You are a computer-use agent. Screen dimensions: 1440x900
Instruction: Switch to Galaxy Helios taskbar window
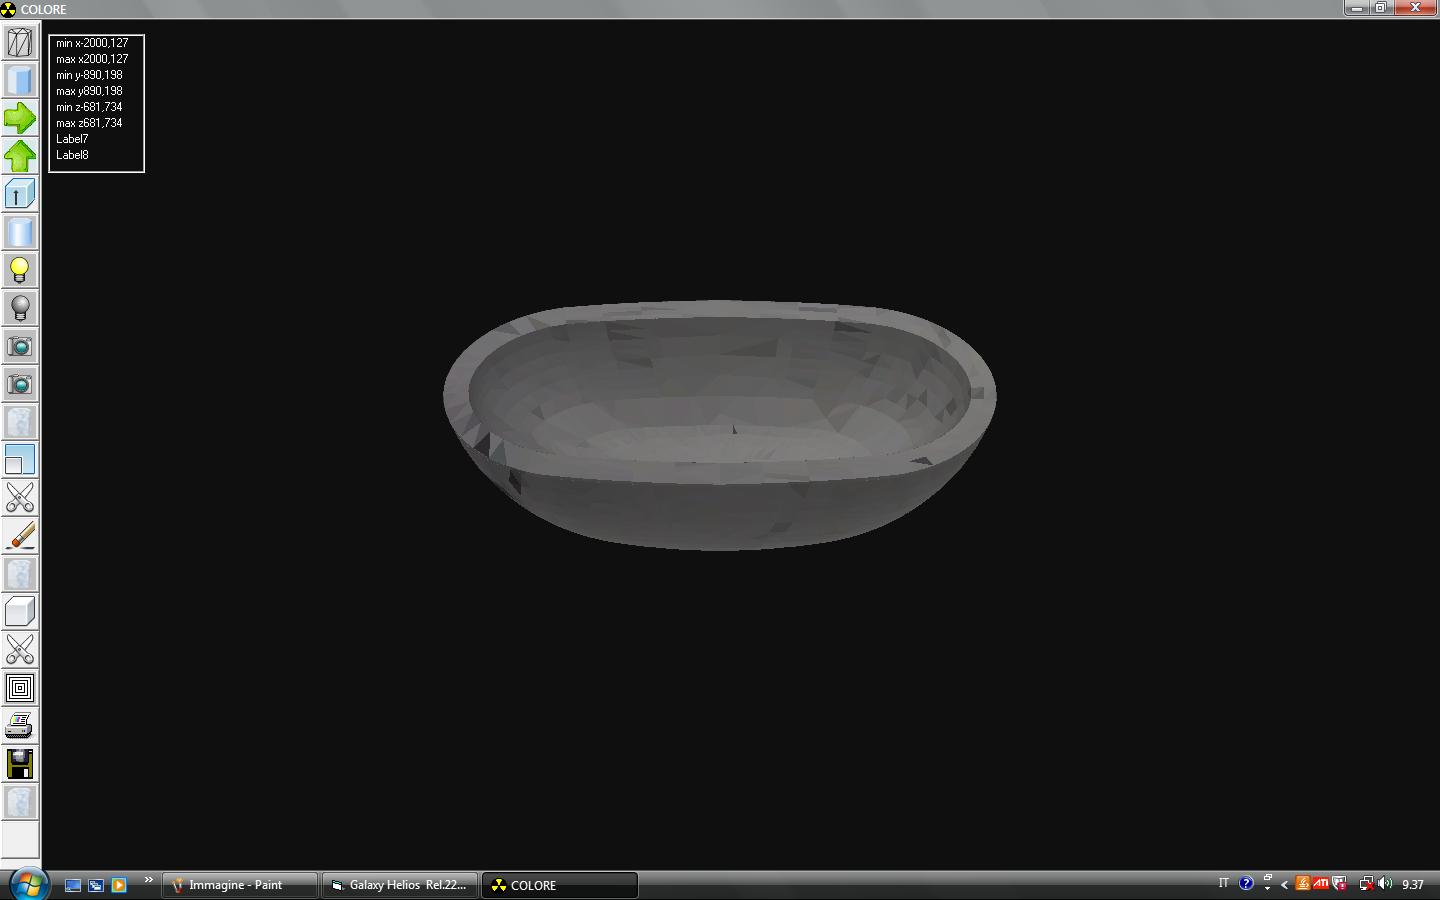(400, 885)
